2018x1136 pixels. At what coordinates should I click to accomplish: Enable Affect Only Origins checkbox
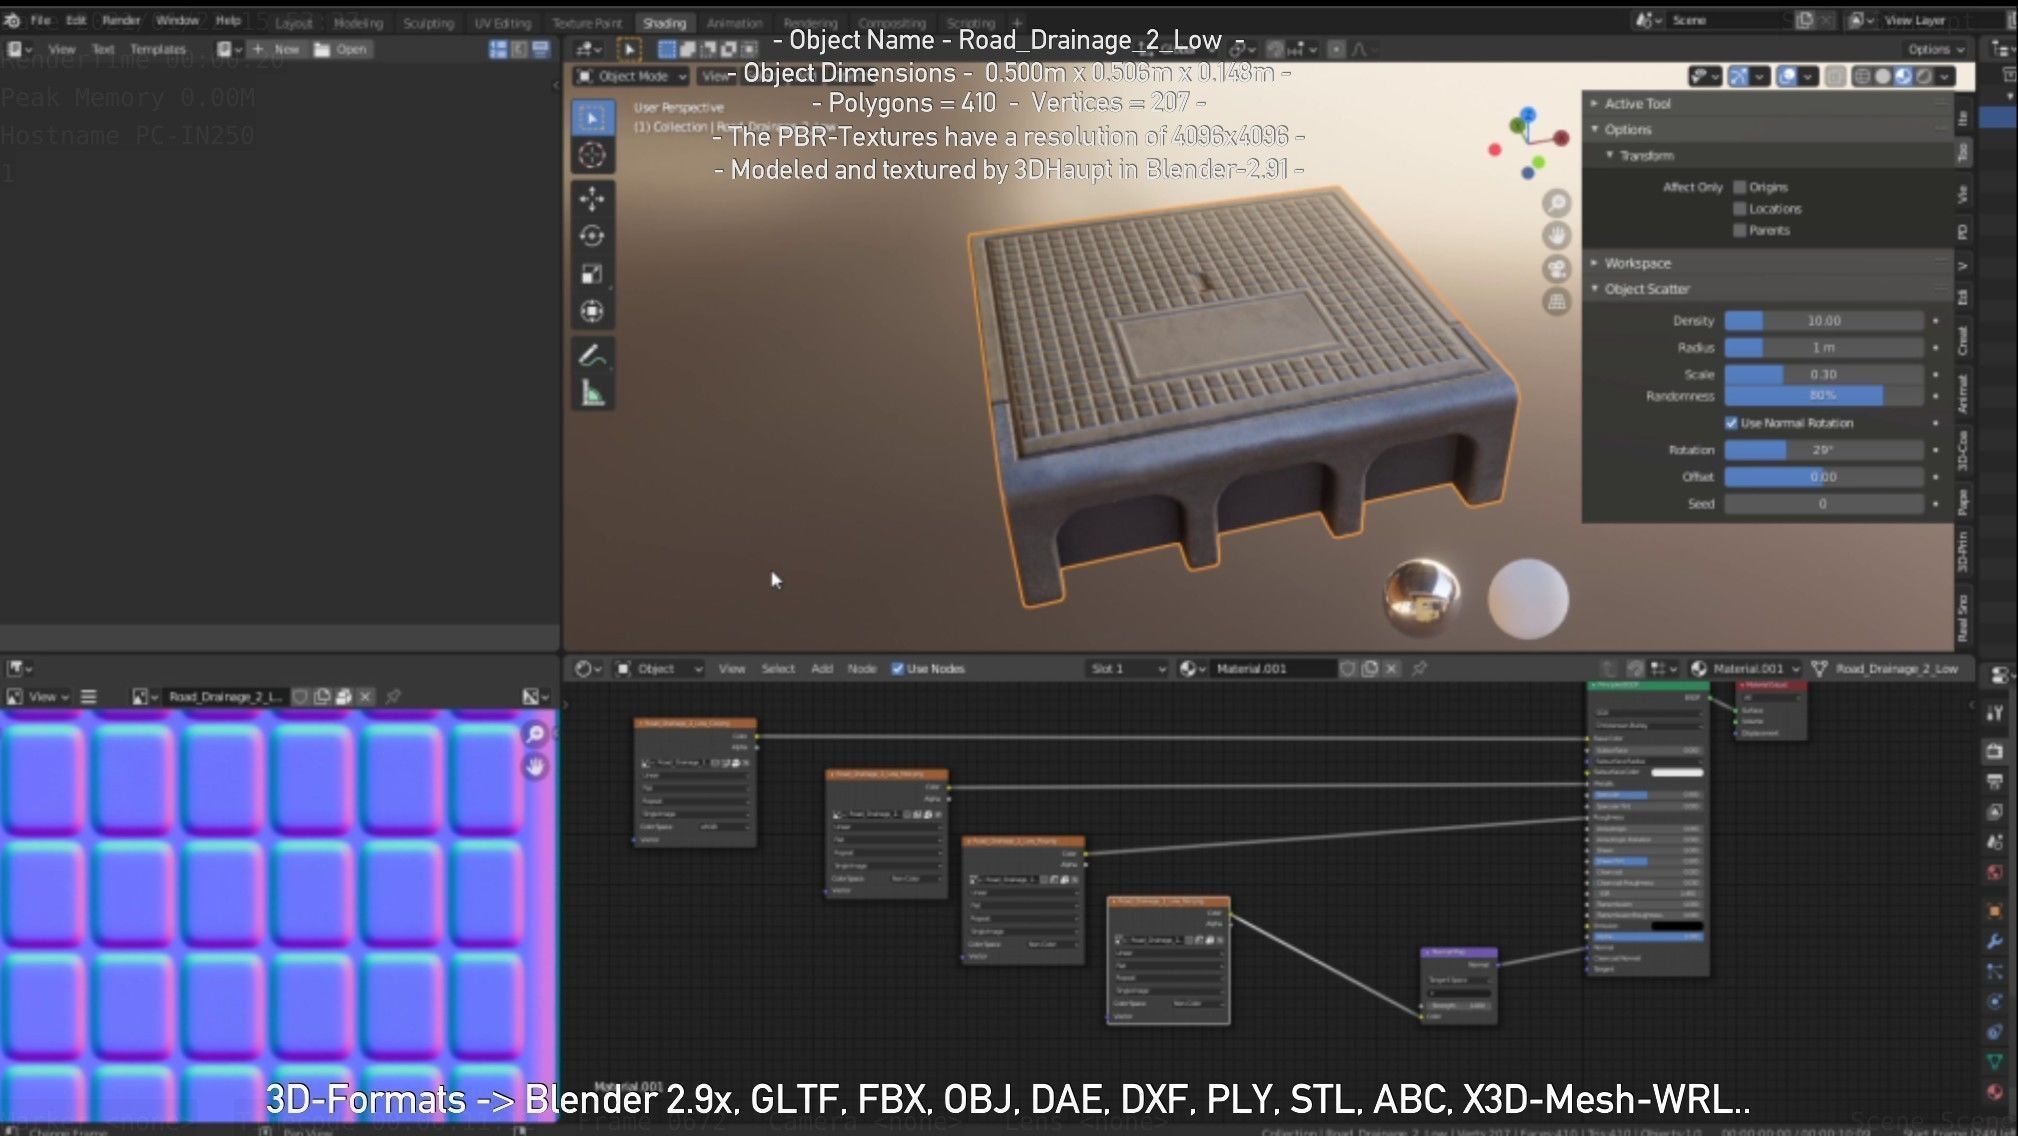pyautogui.click(x=1740, y=187)
